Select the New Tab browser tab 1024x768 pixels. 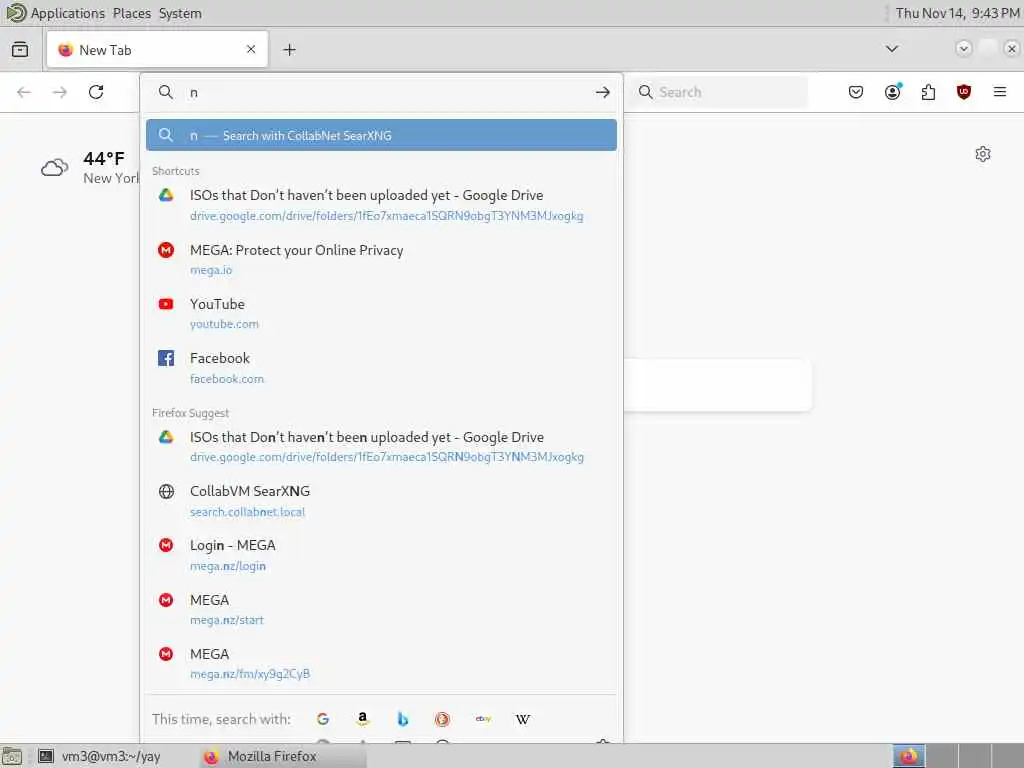click(157, 49)
